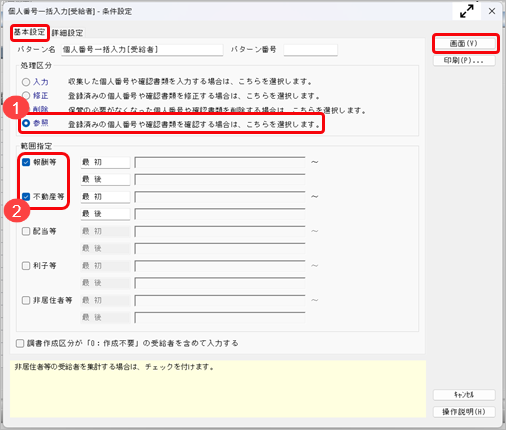Image resolution: width=506 pixels, height=430 pixels.
Task: Click 配当等 最初 disabled selector
Action: (105, 231)
